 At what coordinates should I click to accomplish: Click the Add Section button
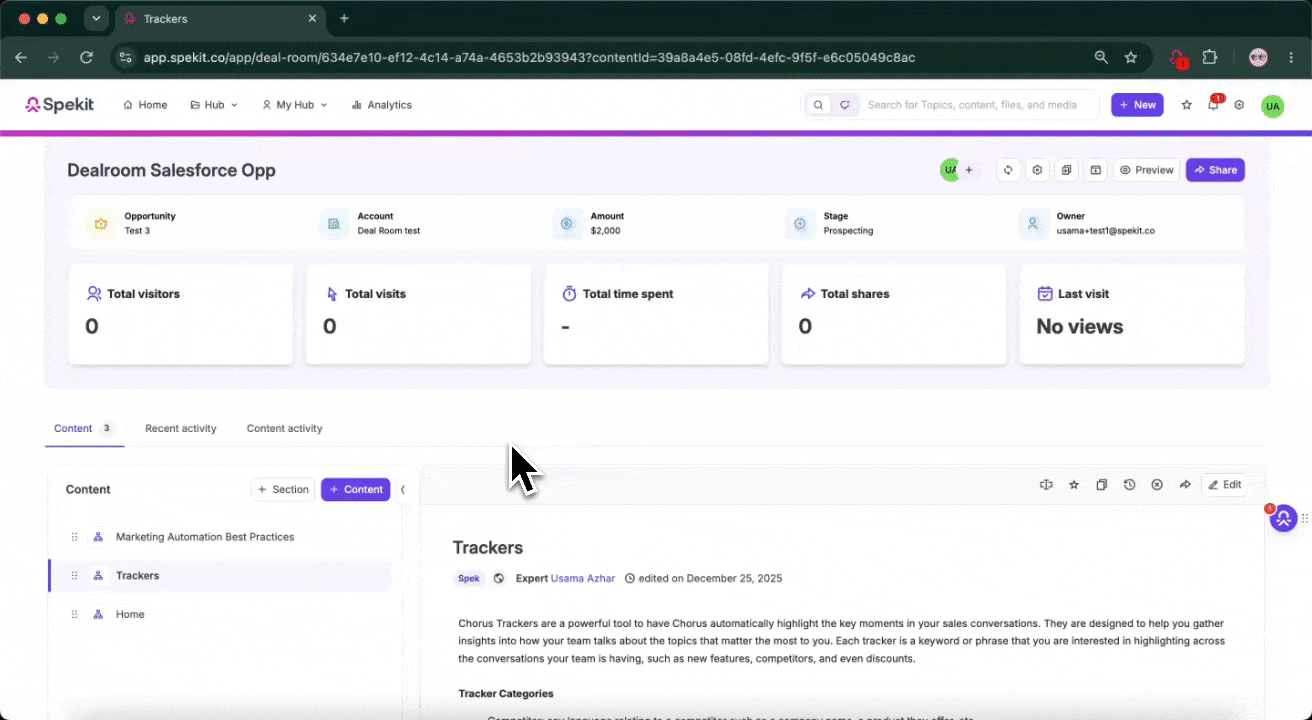(283, 490)
